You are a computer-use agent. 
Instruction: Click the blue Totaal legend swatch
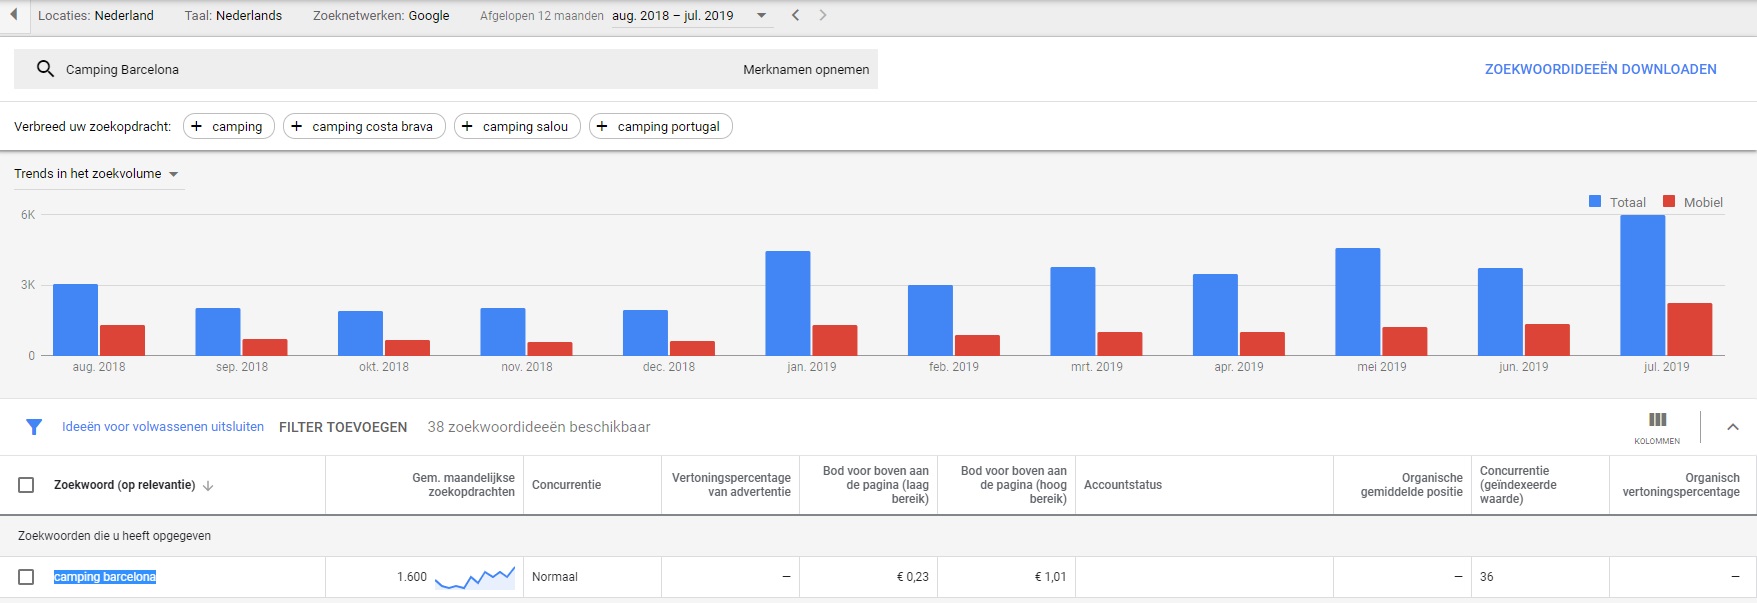pos(1595,202)
